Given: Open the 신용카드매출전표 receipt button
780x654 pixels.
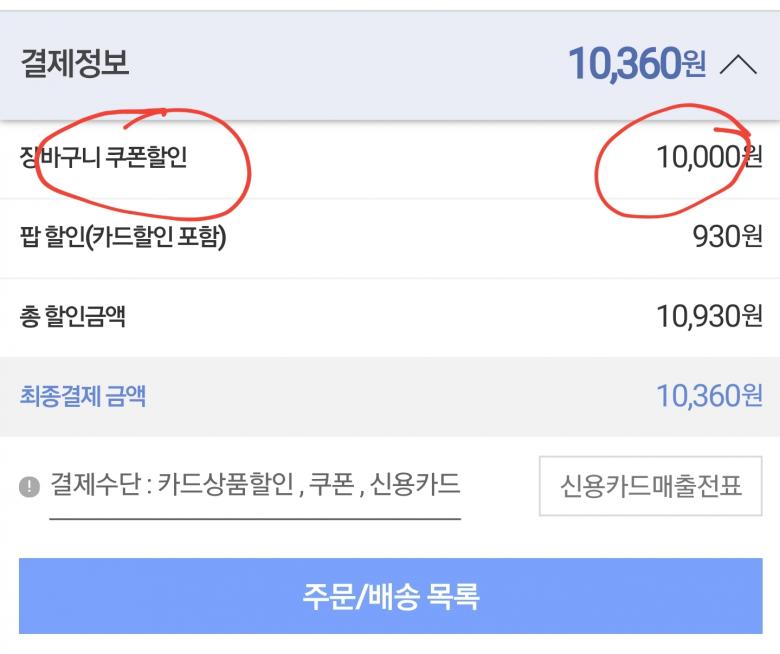Looking at the screenshot, I should pyautogui.click(x=651, y=487).
